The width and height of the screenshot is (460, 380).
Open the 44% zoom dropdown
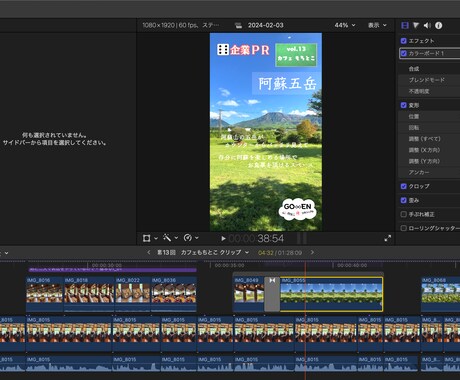pos(345,25)
